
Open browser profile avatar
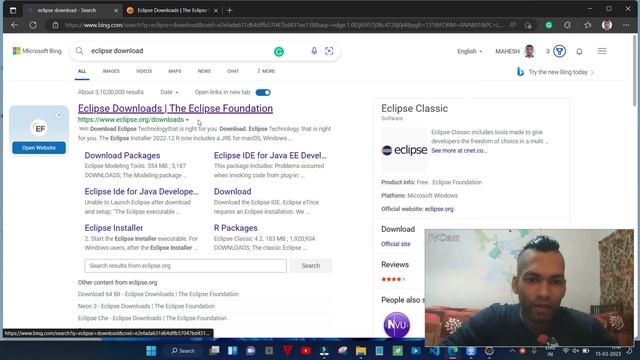[607, 25]
